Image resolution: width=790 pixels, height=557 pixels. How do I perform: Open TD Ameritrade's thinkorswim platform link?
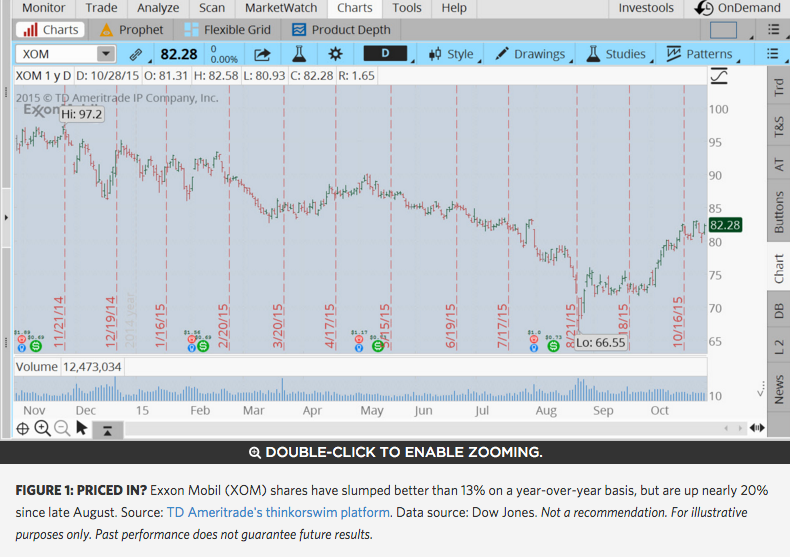pos(278,513)
